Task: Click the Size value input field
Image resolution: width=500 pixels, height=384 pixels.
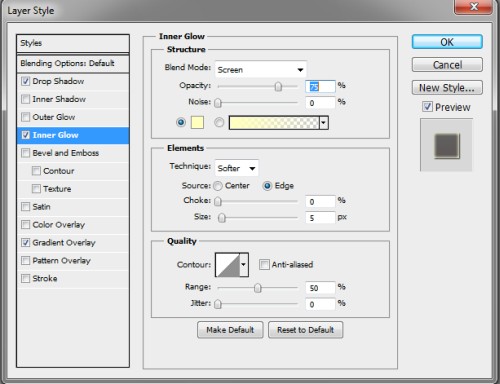Action: pyautogui.click(x=320, y=218)
